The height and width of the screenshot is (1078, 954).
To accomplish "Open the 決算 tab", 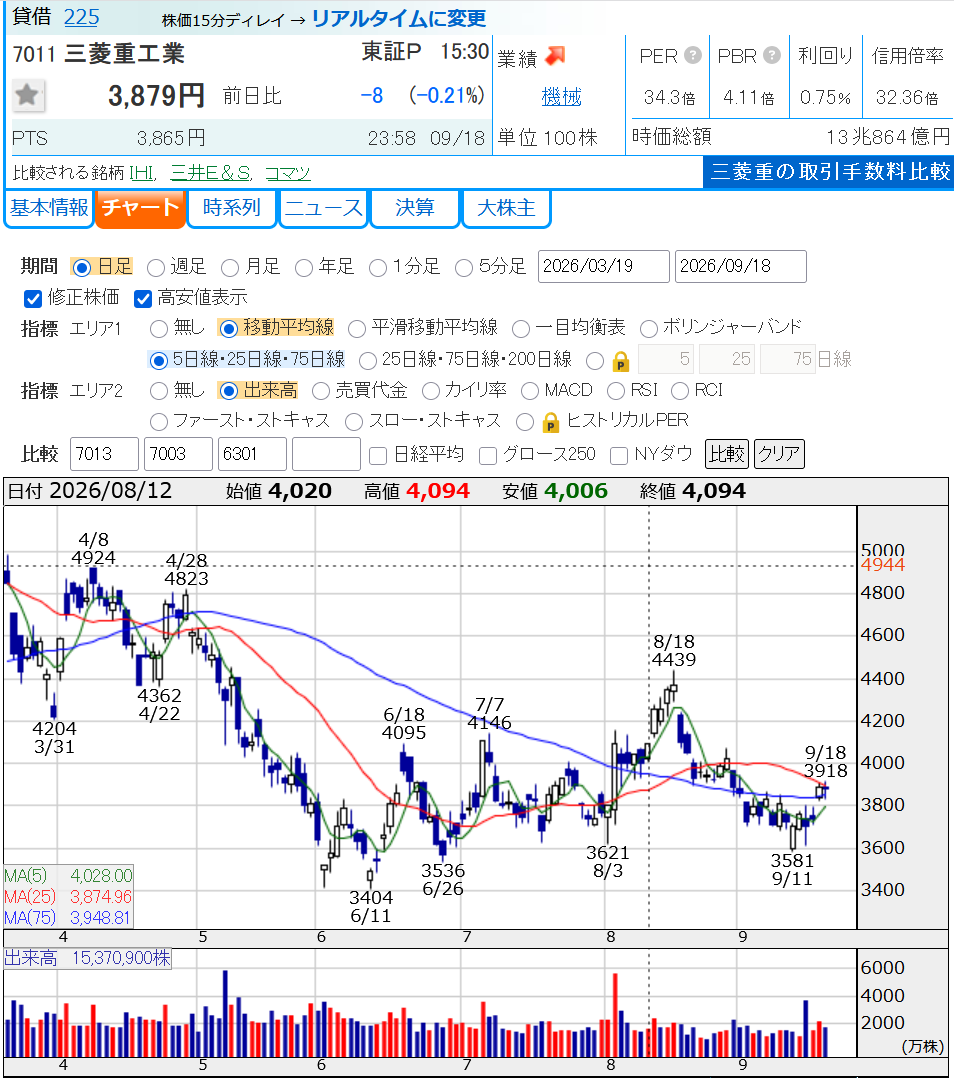I will [414, 208].
